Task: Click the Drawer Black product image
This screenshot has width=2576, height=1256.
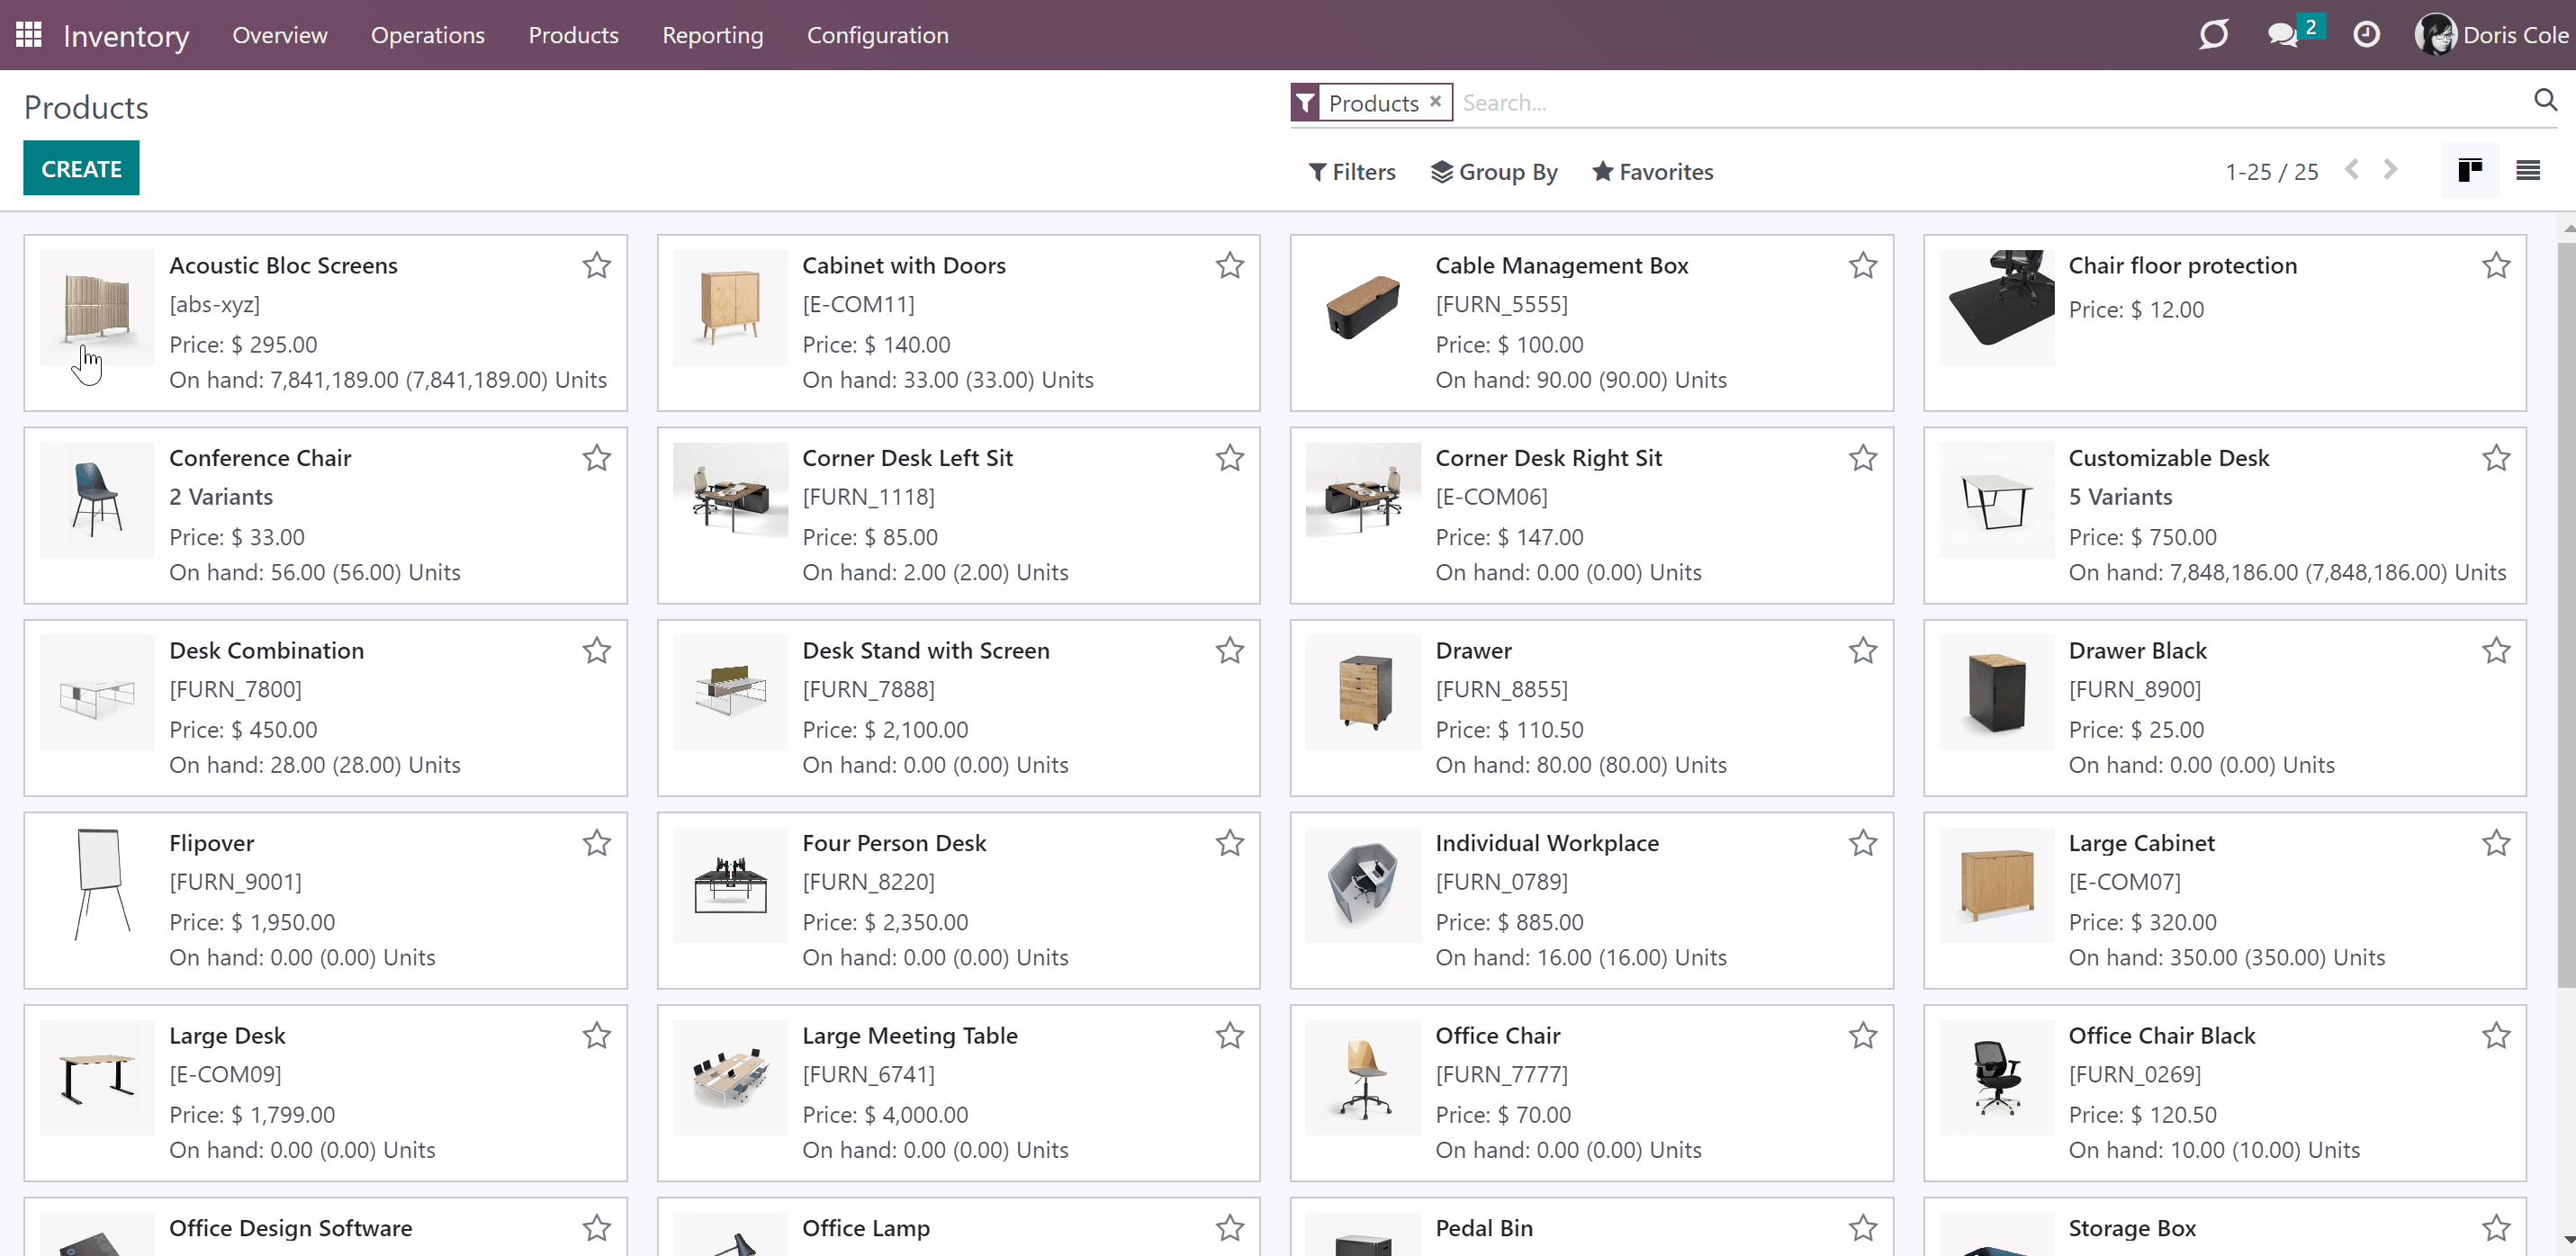Action: click(1997, 693)
